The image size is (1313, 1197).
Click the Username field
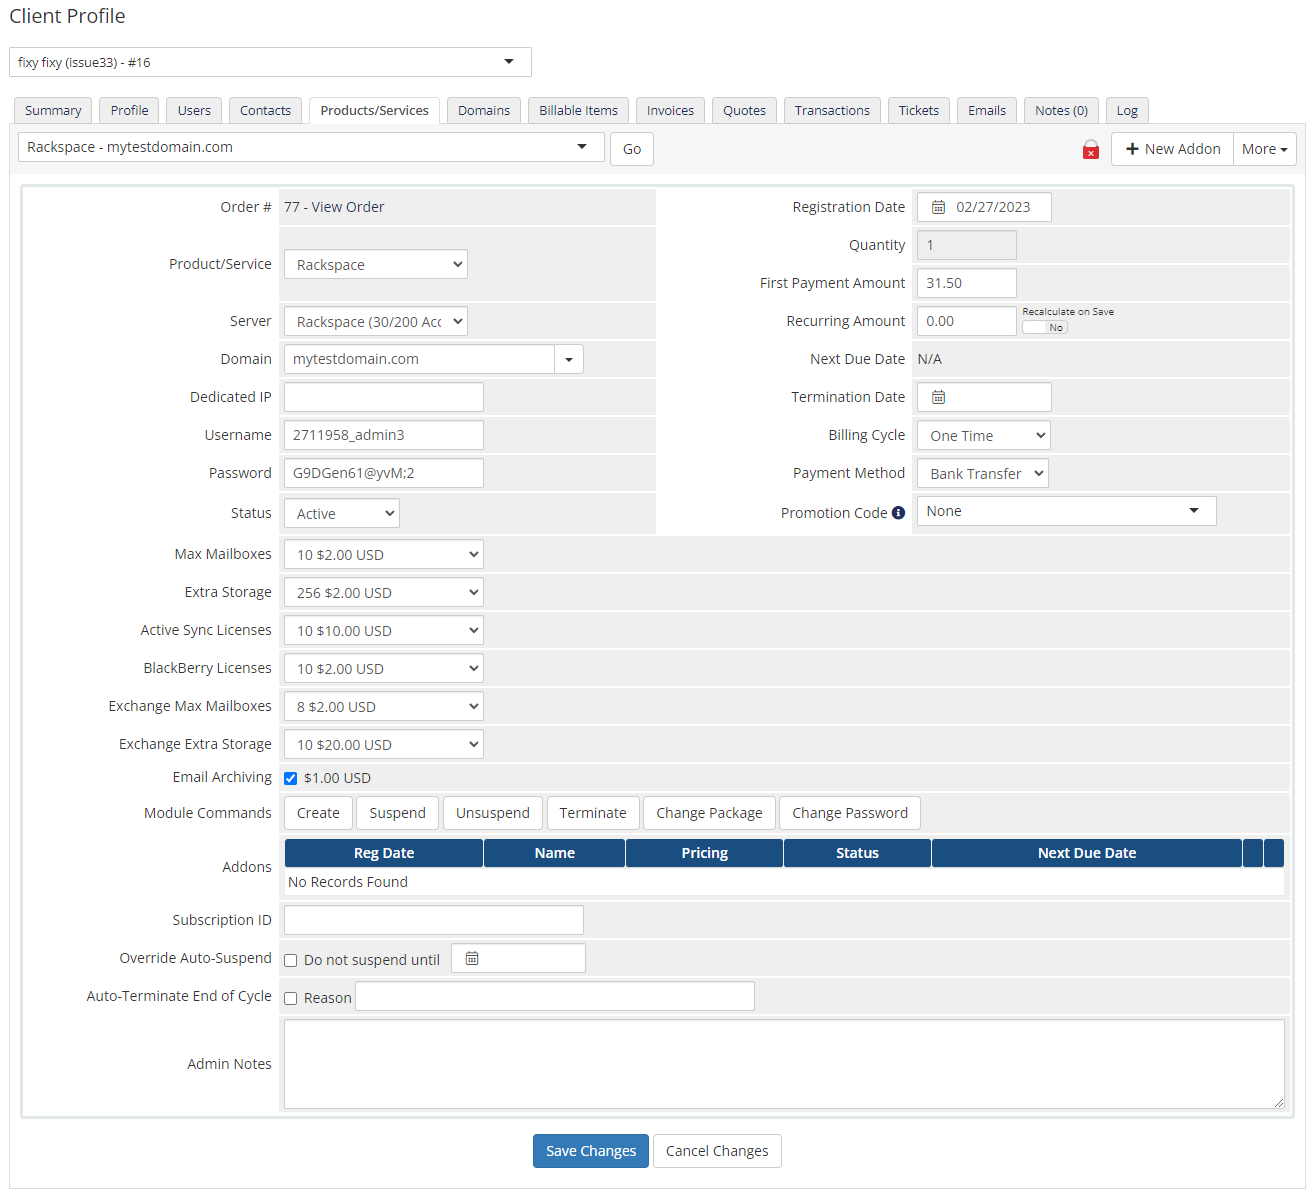pyautogui.click(x=384, y=435)
